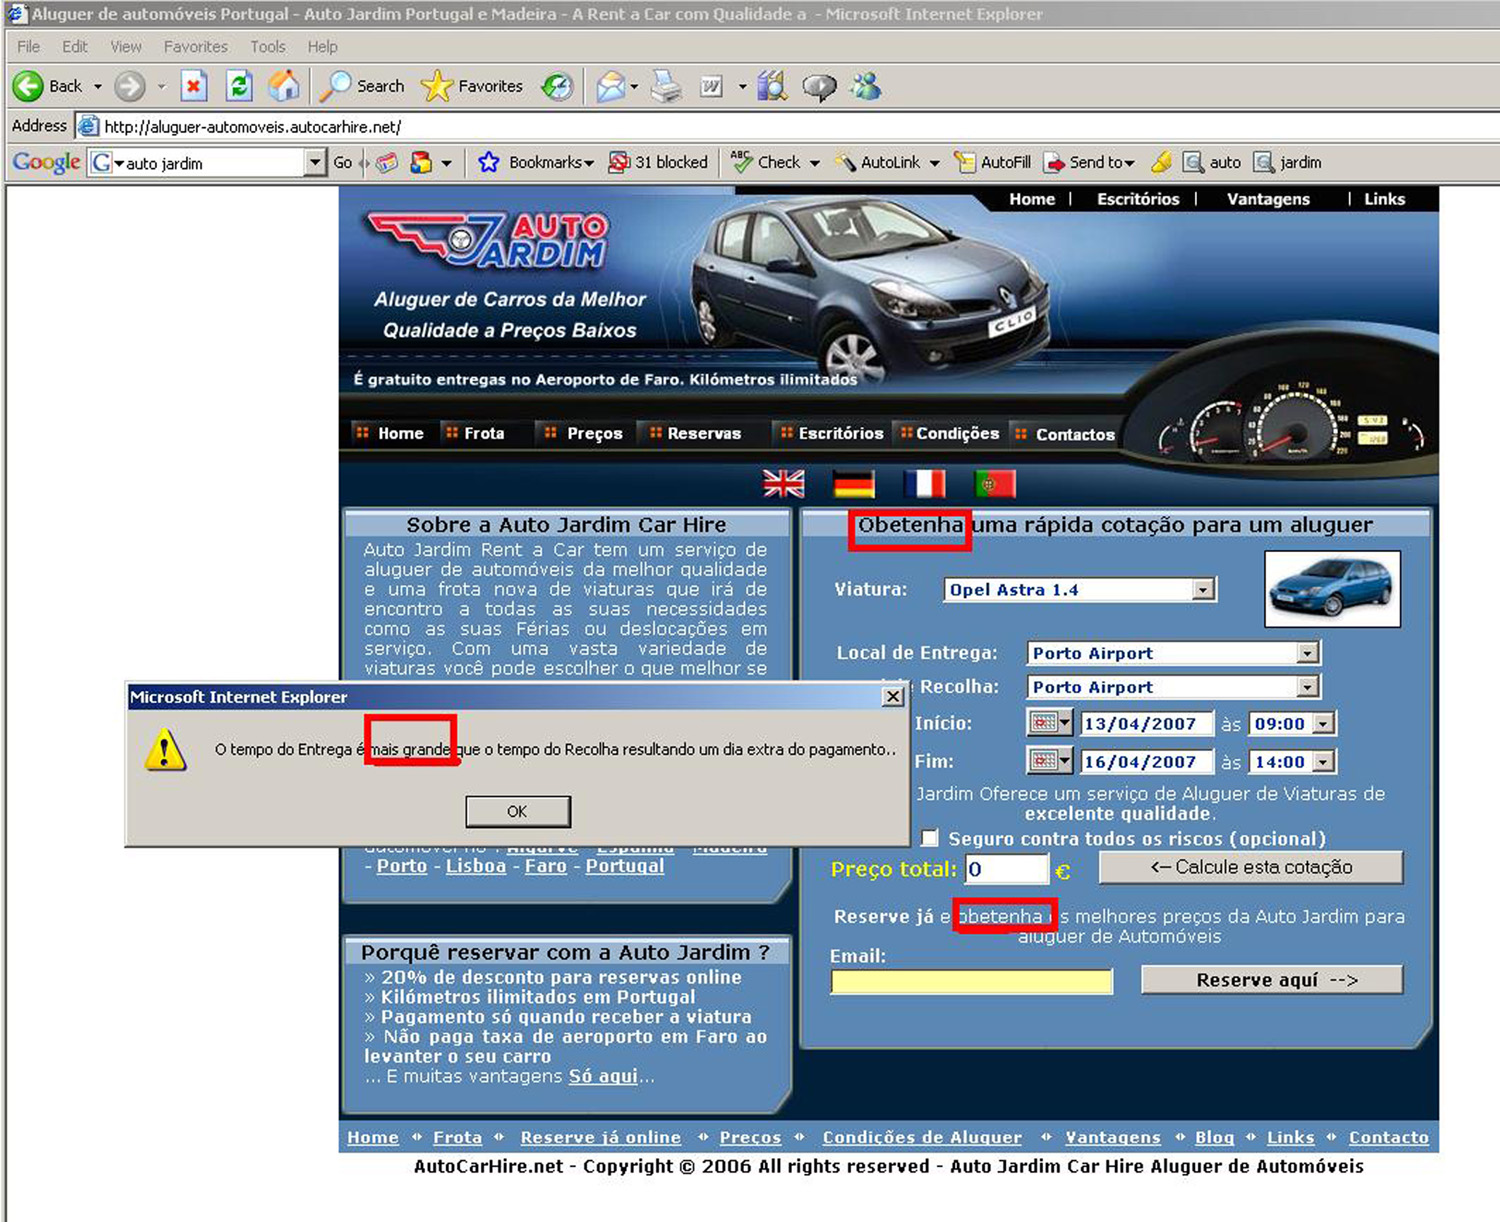Click the blue car thumbnail image
1500x1222 pixels.
tap(1333, 589)
